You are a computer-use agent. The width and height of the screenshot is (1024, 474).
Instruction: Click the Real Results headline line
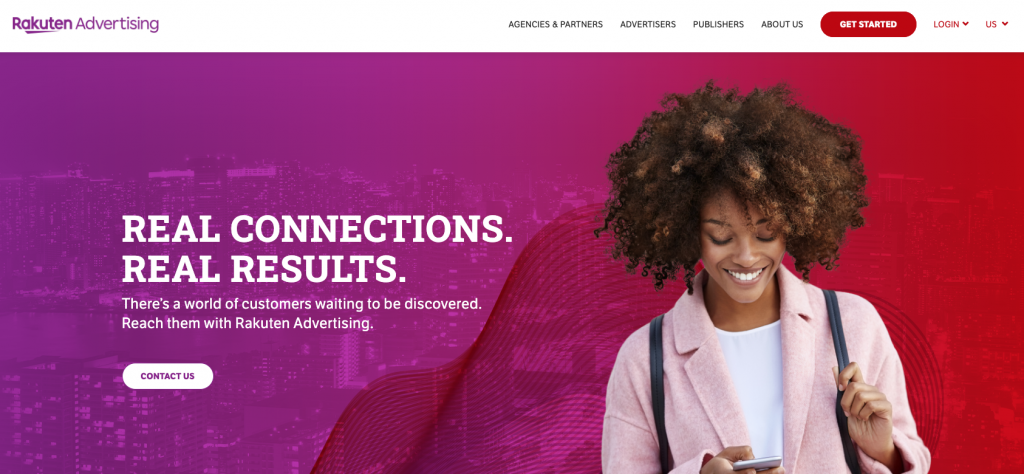[264, 268]
